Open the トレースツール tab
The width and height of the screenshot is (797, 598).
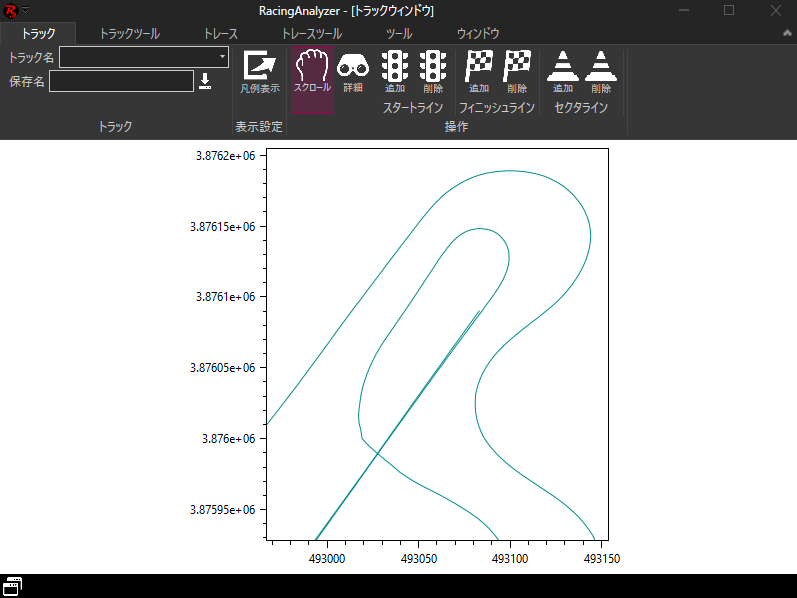tap(312, 33)
